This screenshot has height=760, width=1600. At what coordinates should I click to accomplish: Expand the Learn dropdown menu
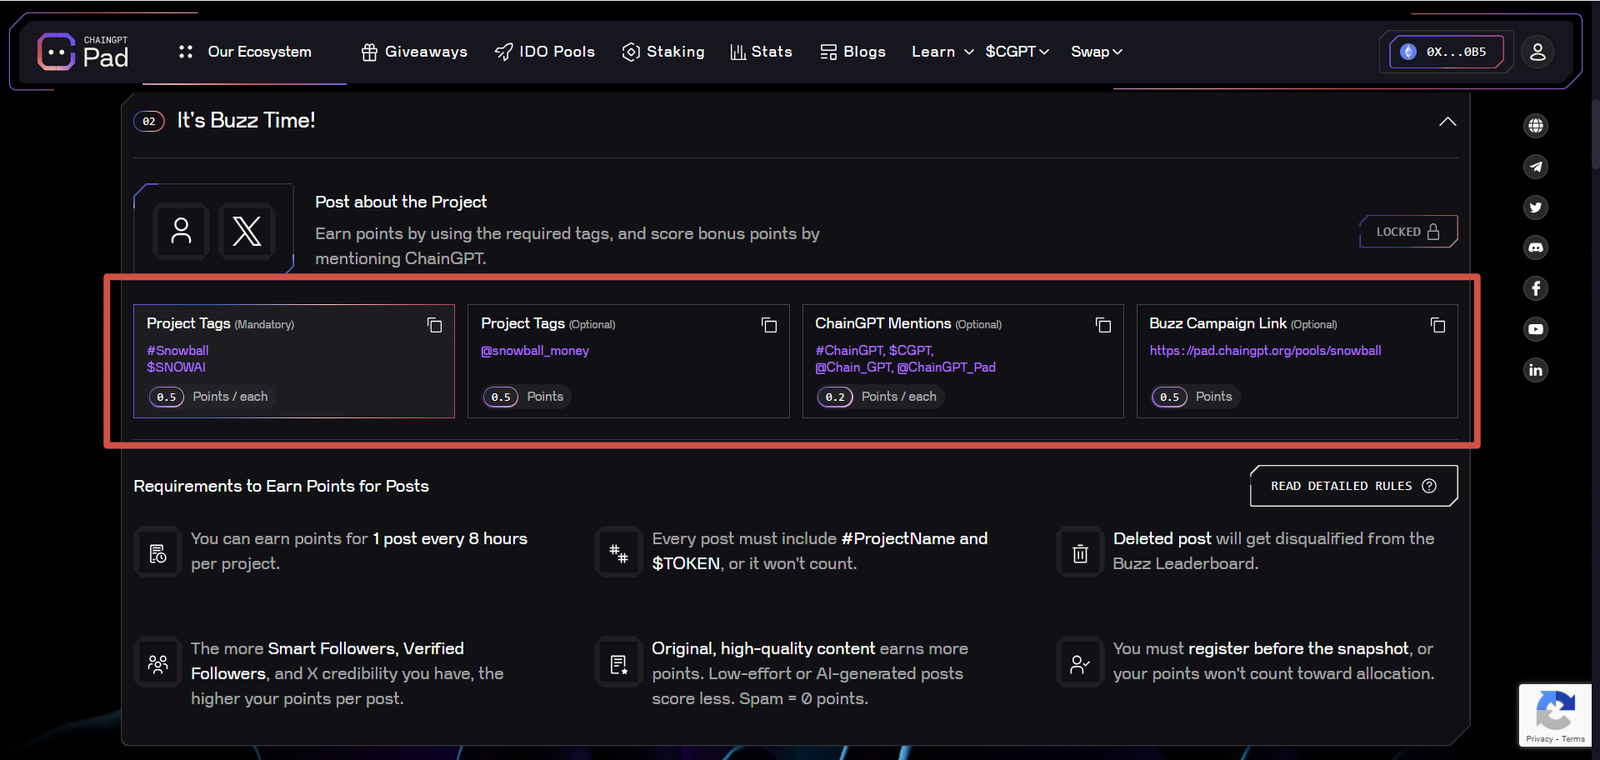click(x=942, y=52)
